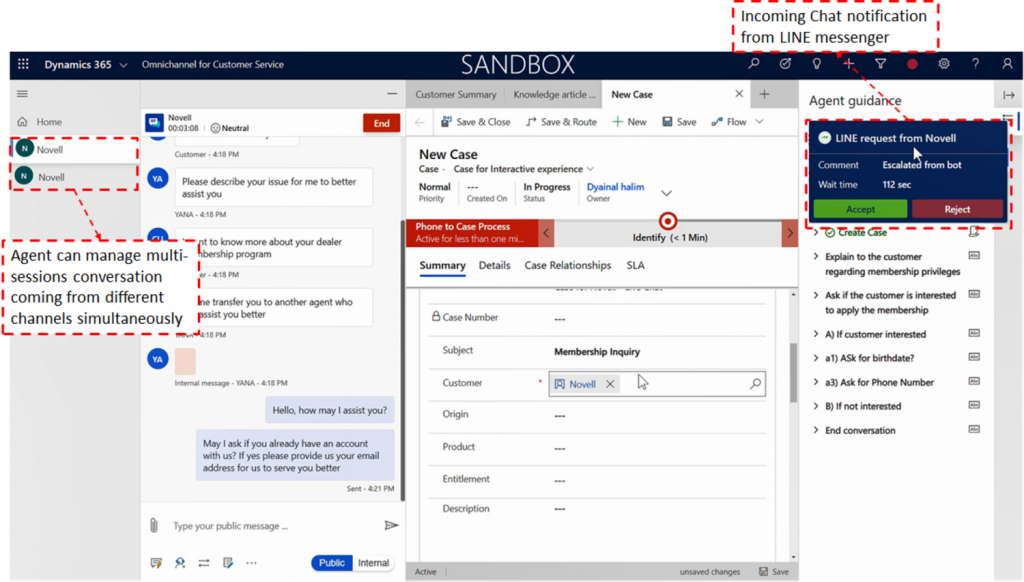Switch message mode to Internal
This screenshot has height=582, width=1024.
[x=373, y=563]
